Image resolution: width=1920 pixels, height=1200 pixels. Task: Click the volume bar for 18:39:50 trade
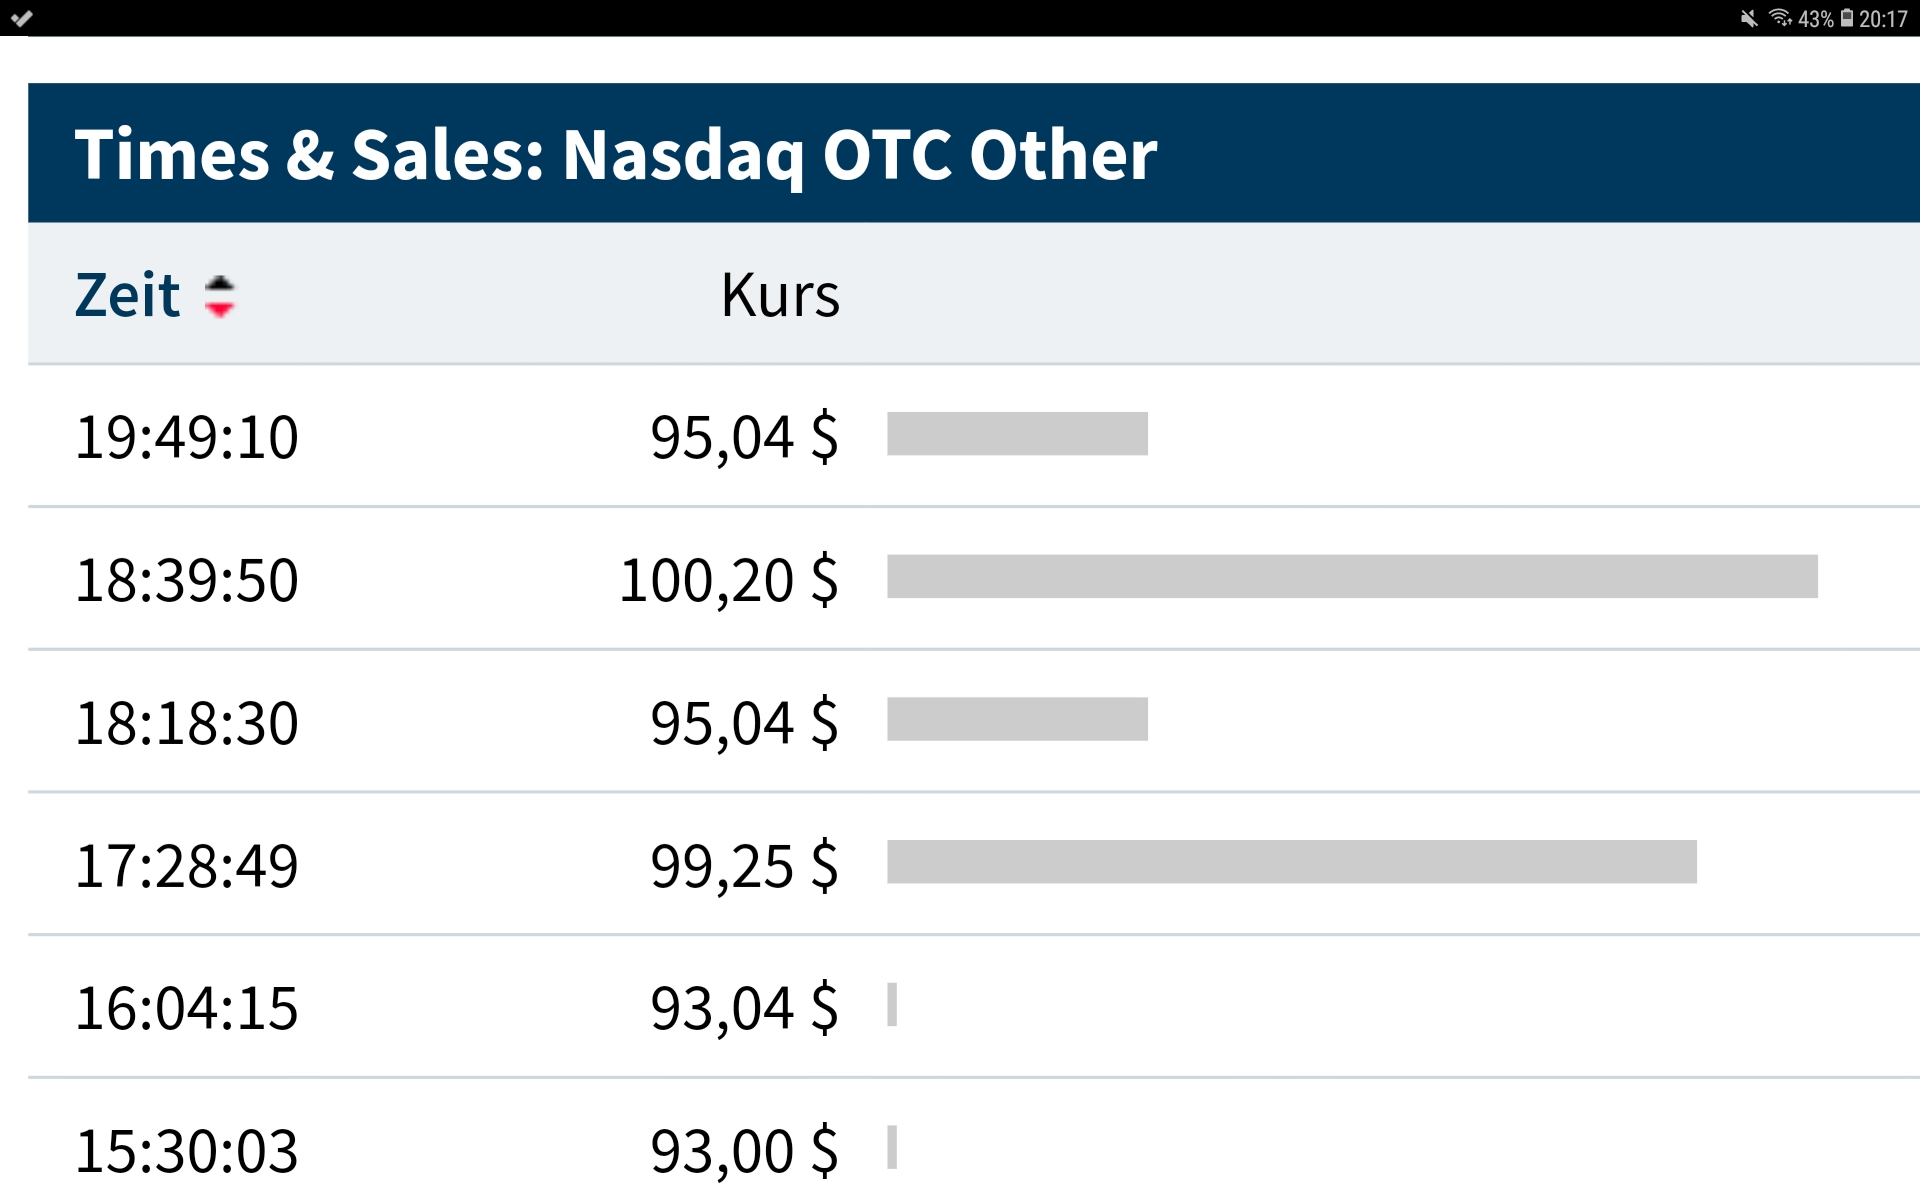[1352, 577]
